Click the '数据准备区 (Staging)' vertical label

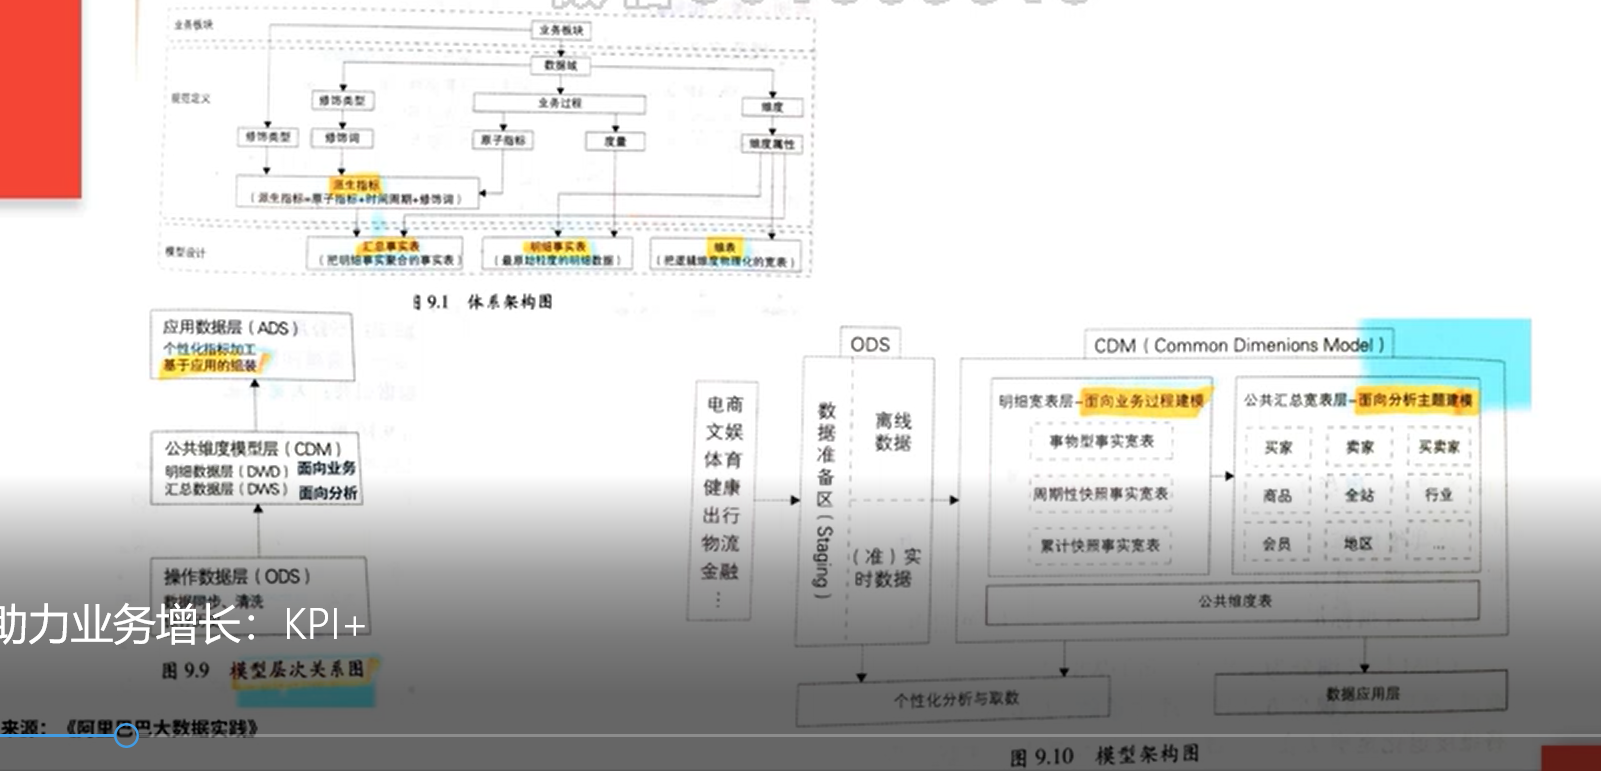pyautogui.click(x=825, y=500)
